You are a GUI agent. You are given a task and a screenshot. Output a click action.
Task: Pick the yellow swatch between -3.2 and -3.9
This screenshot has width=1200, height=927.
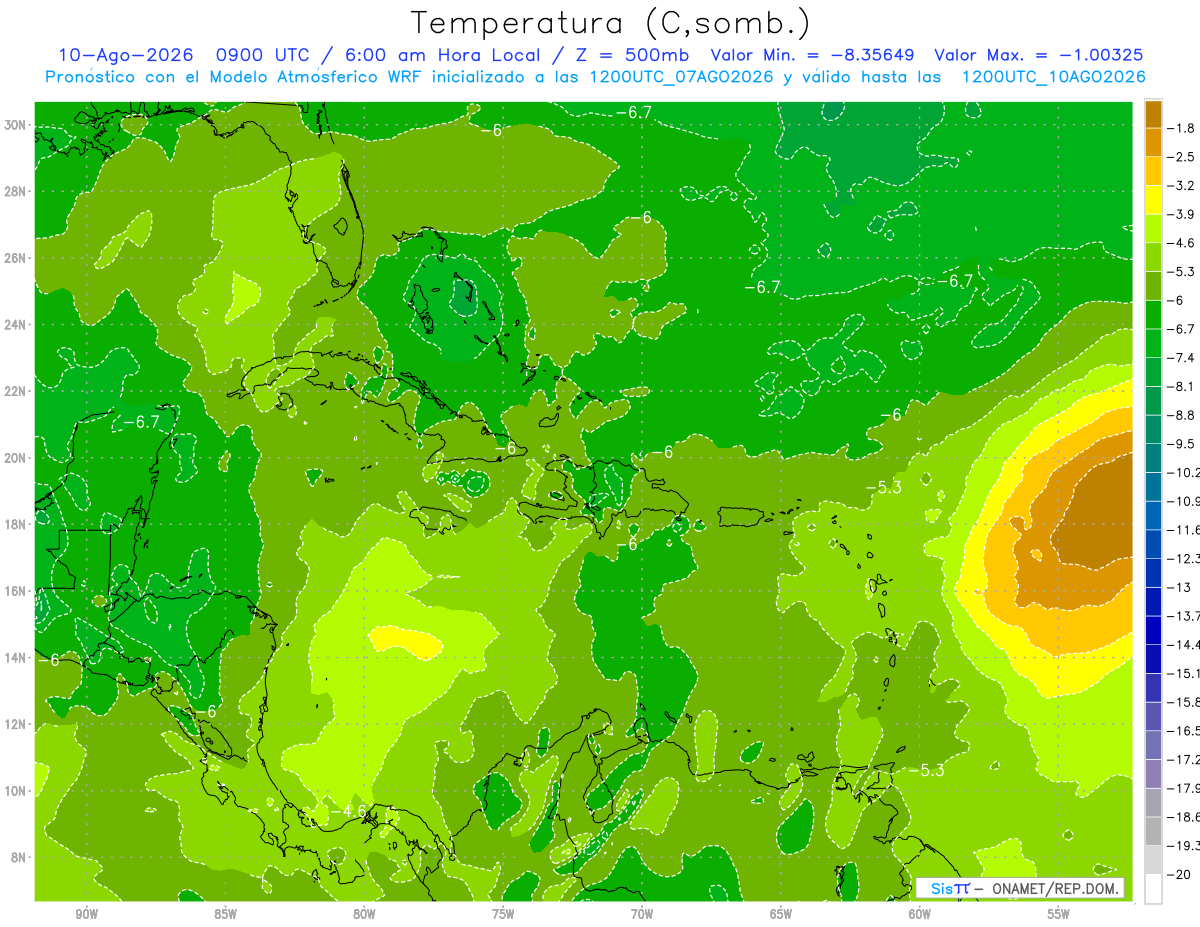[1153, 199]
